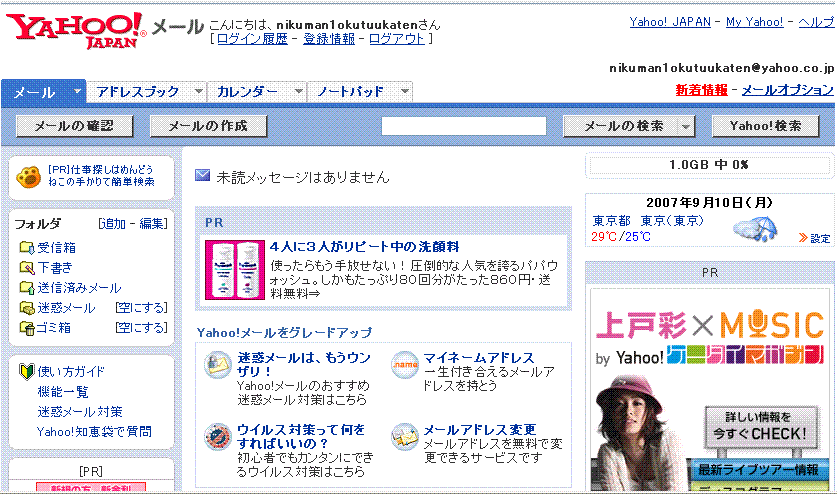Click the 使い方ガイド beginner mark icon
The height and width of the screenshot is (494, 837).
click(x=27, y=371)
